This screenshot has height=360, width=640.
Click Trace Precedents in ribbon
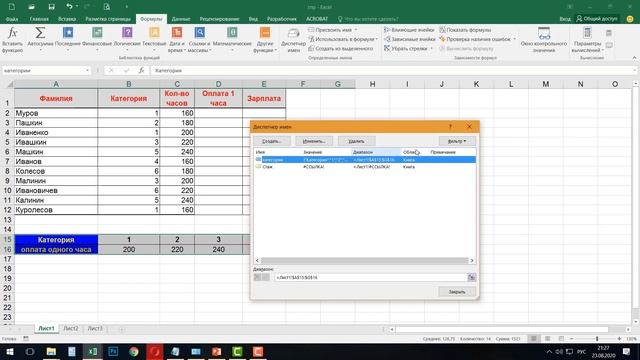pyautogui.click(x=409, y=30)
